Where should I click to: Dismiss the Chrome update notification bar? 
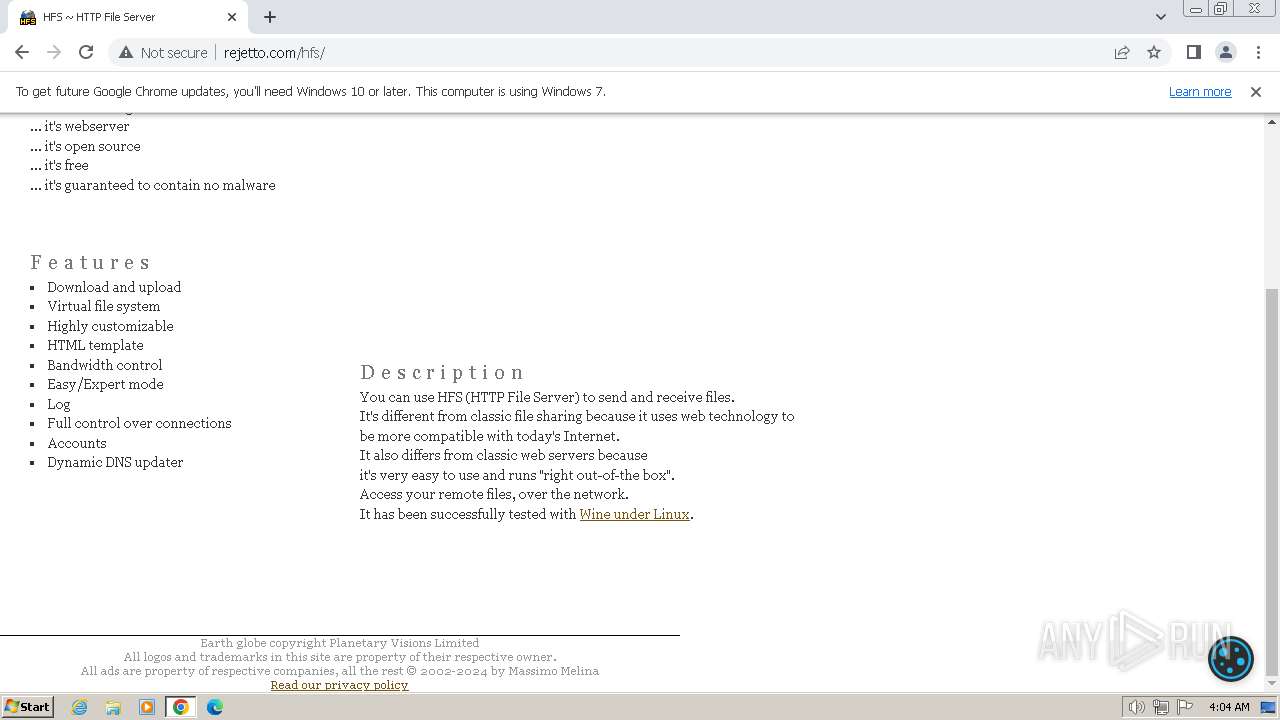click(x=1256, y=91)
